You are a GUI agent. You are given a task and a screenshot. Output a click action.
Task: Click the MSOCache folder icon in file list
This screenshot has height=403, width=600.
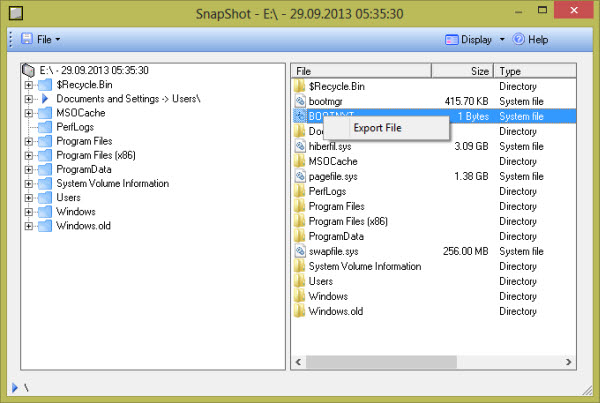(300, 161)
